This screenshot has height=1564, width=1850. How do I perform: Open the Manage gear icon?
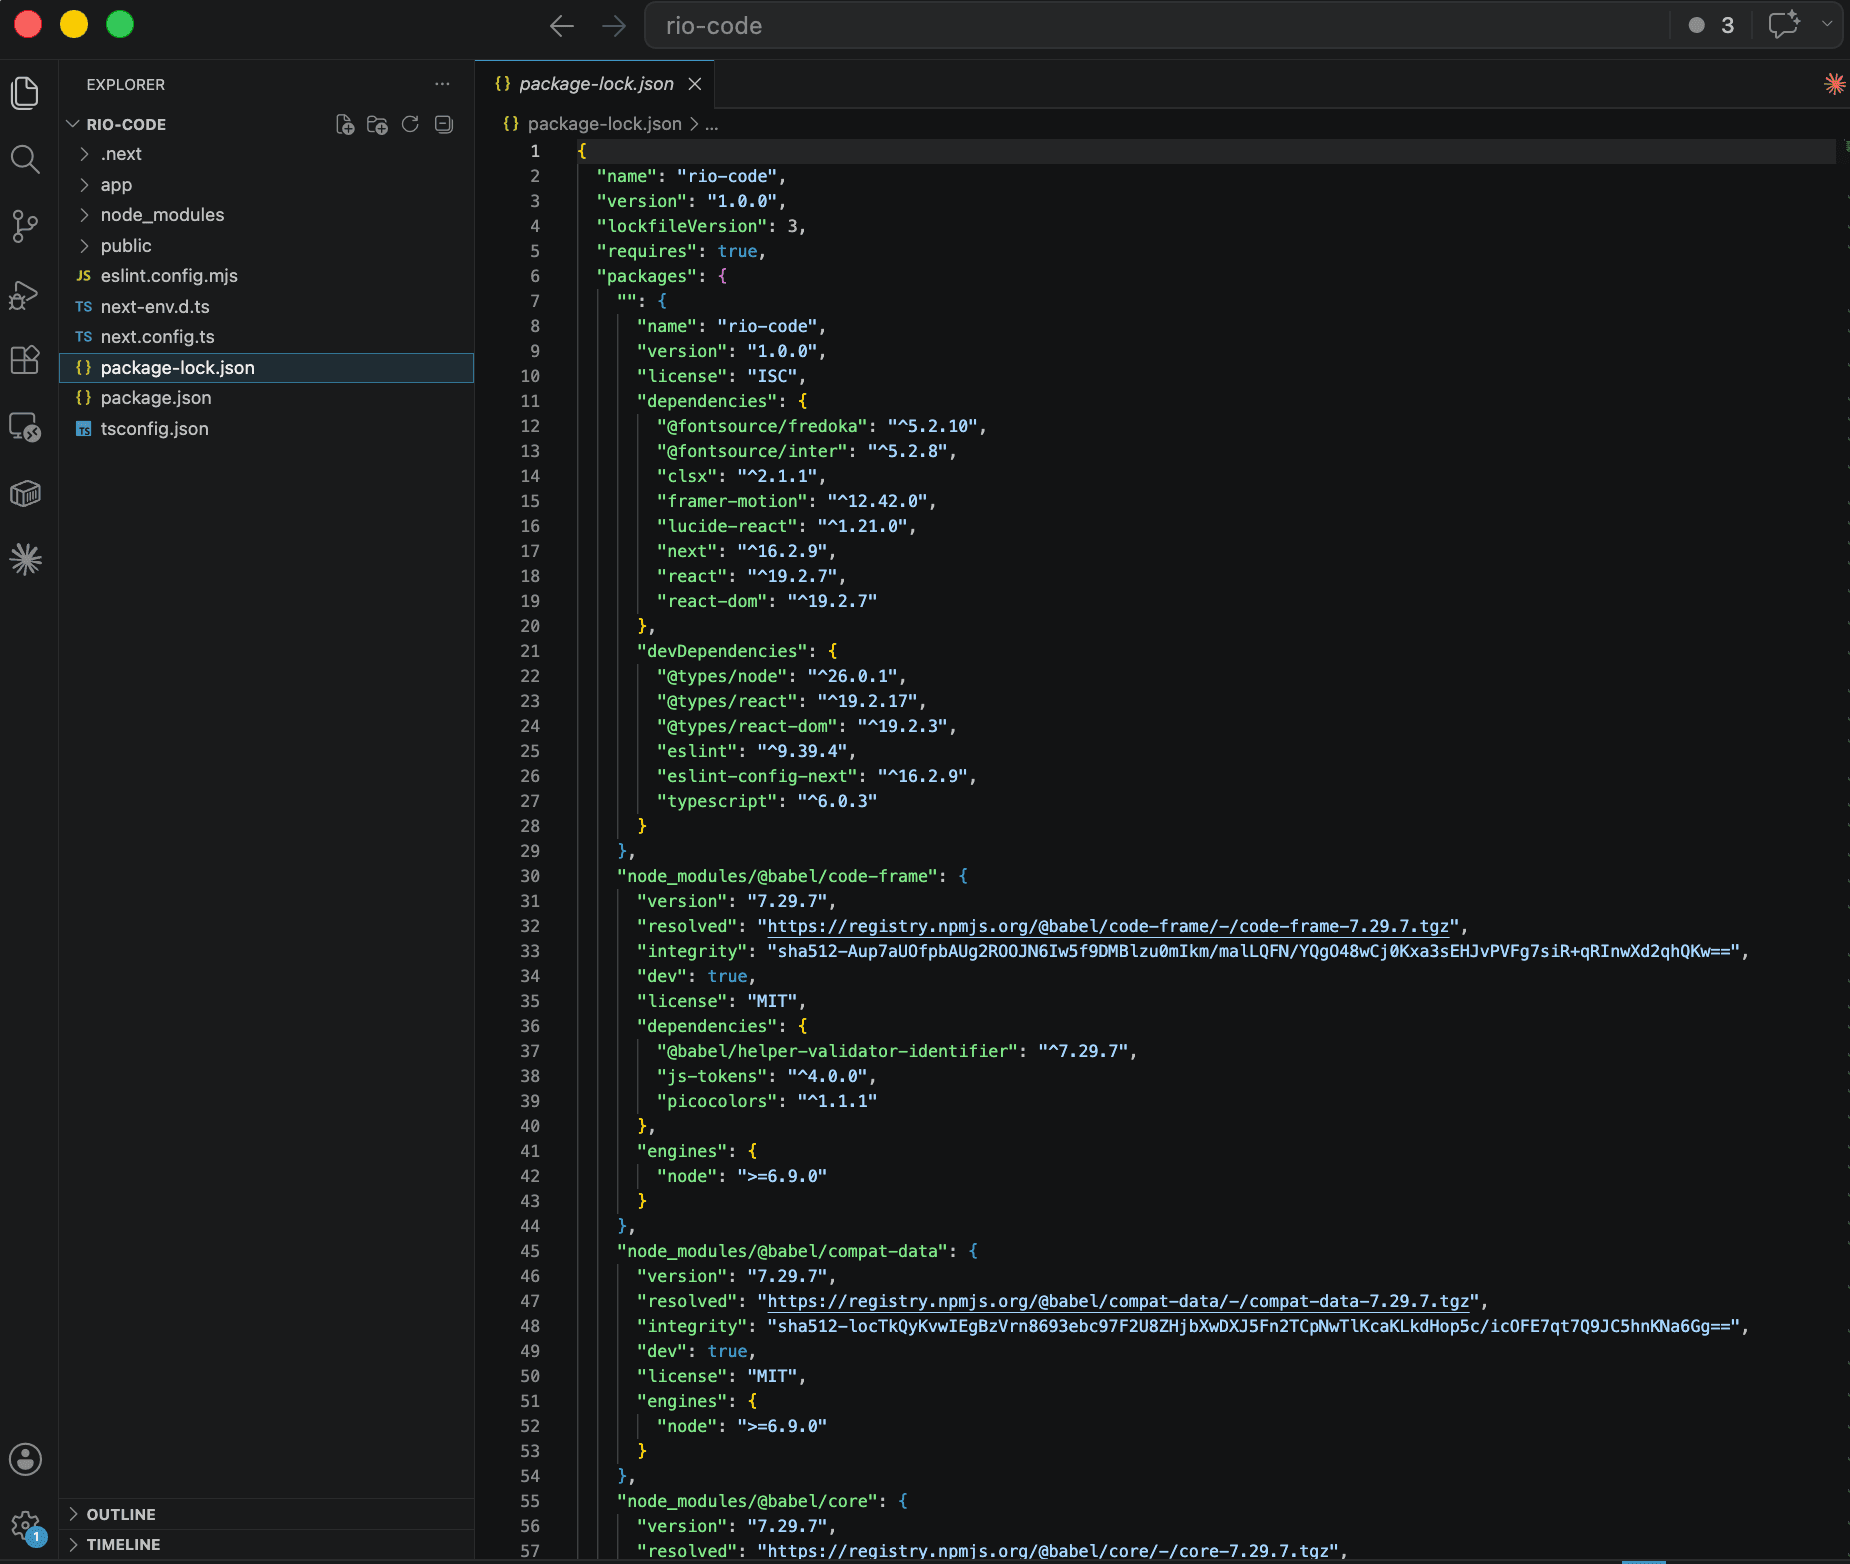tap(25, 1527)
